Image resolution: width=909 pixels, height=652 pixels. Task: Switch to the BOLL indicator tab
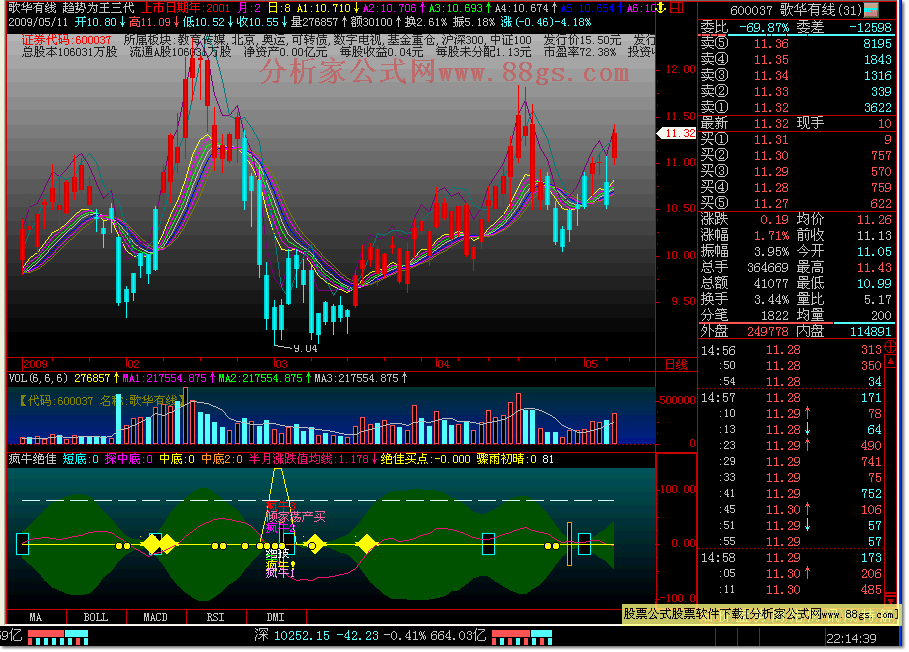[96, 617]
